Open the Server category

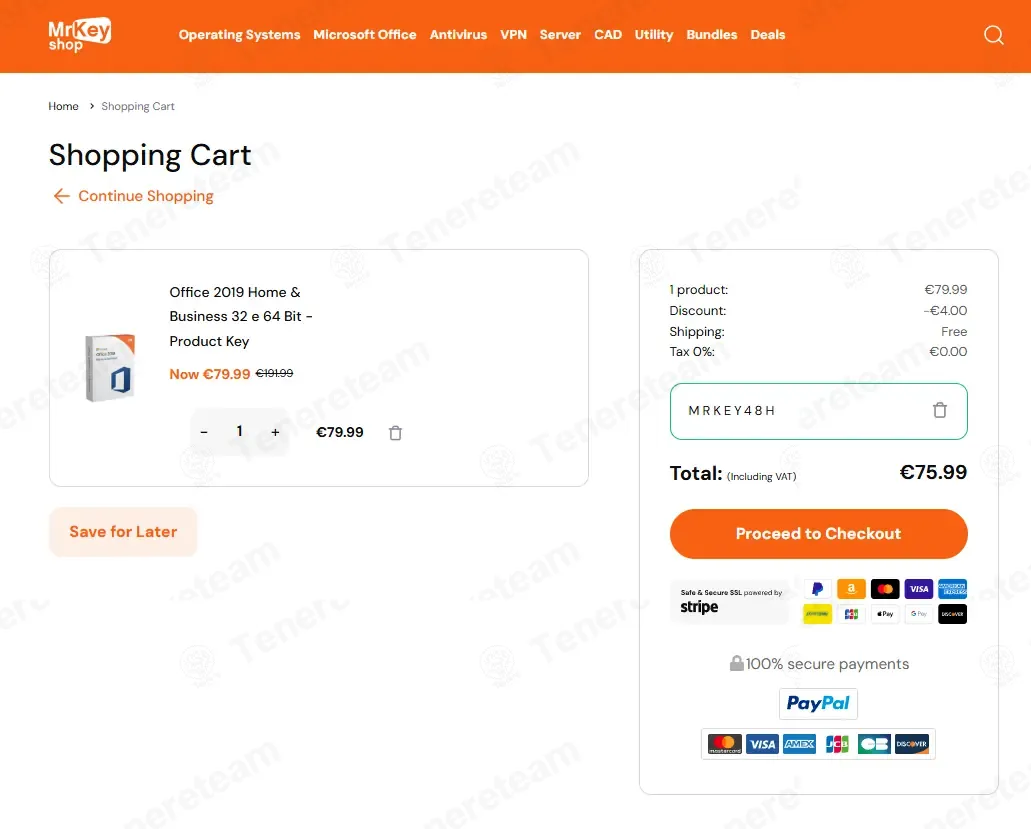560,35
